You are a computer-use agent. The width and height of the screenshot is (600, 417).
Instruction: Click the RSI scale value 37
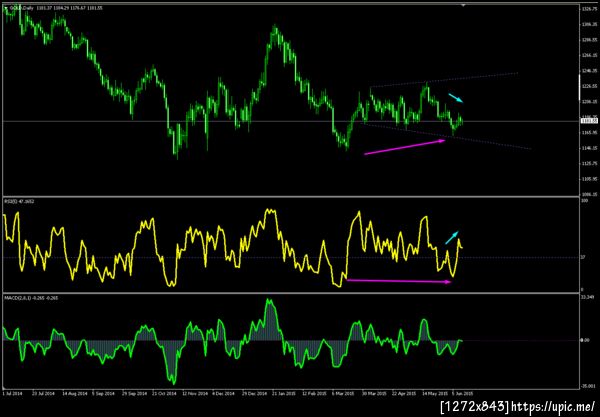click(583, 257)
